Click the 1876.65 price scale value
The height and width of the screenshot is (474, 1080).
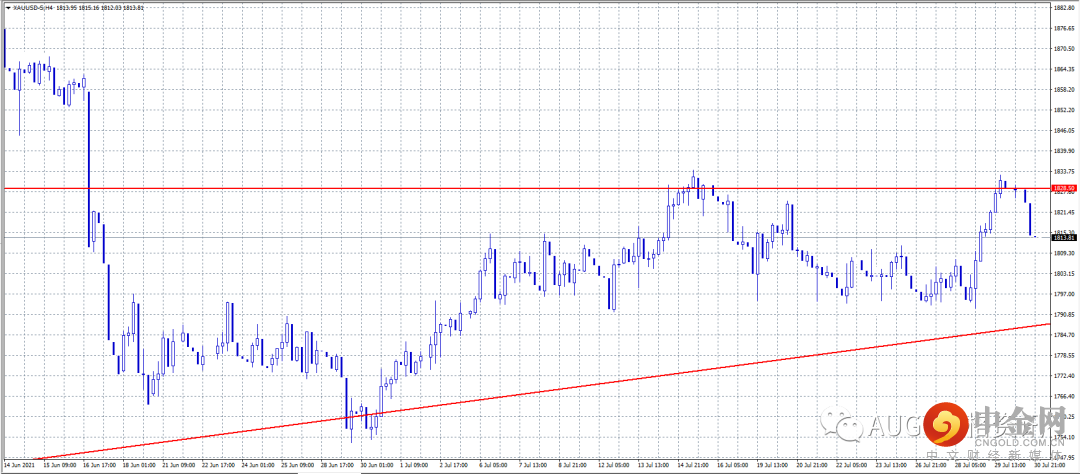pyautogui.click(x=1065, y=28)
